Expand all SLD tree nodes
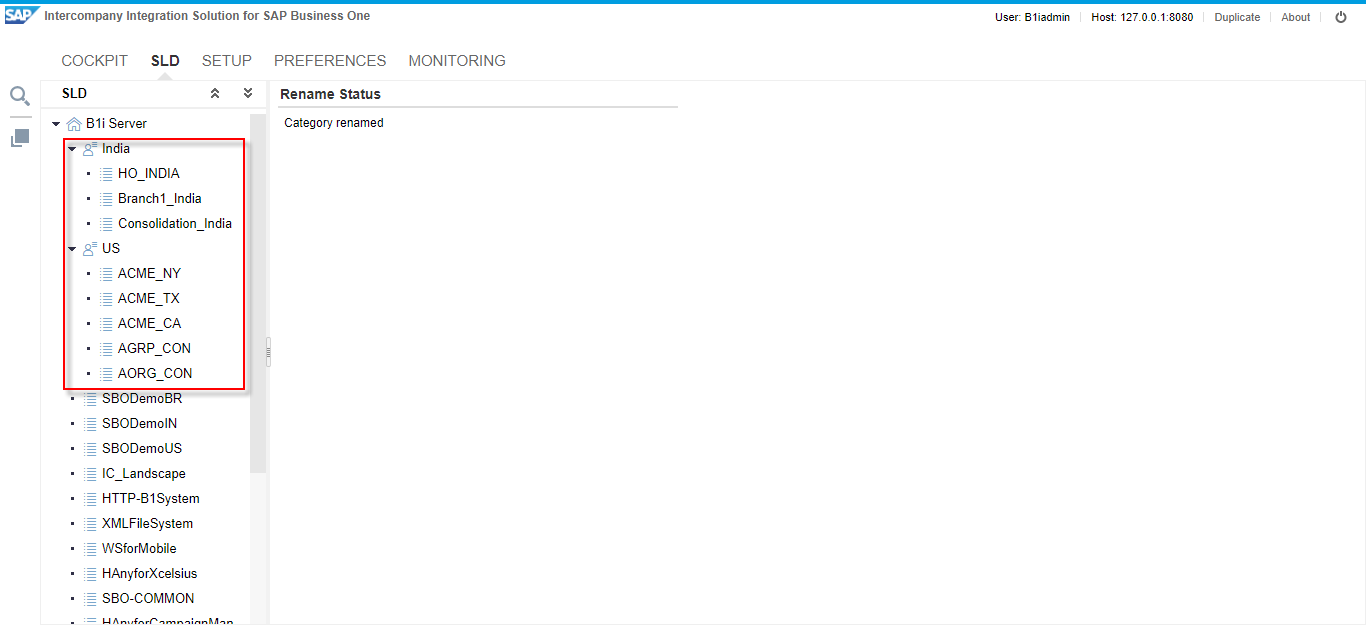1366x625 pixels. pyautogui.click(x=248, y=93)
